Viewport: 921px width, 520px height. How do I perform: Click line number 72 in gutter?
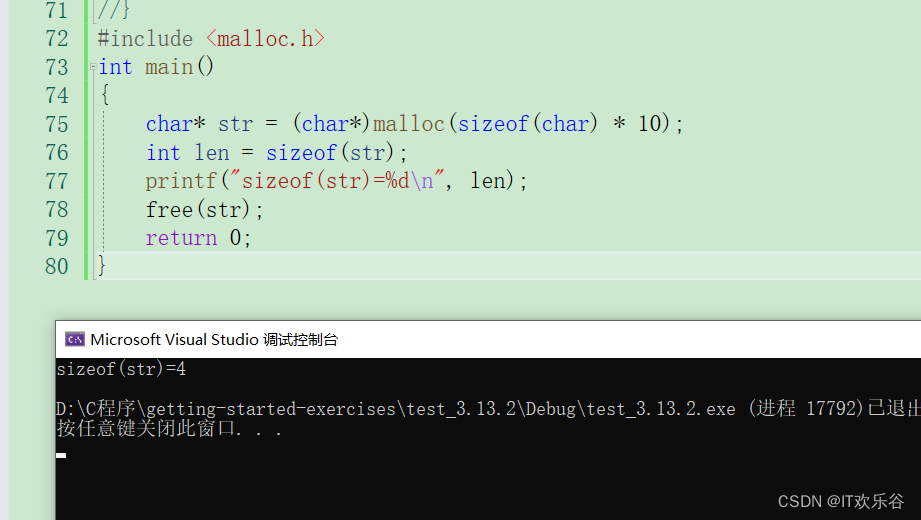click(x=57, y=39)
